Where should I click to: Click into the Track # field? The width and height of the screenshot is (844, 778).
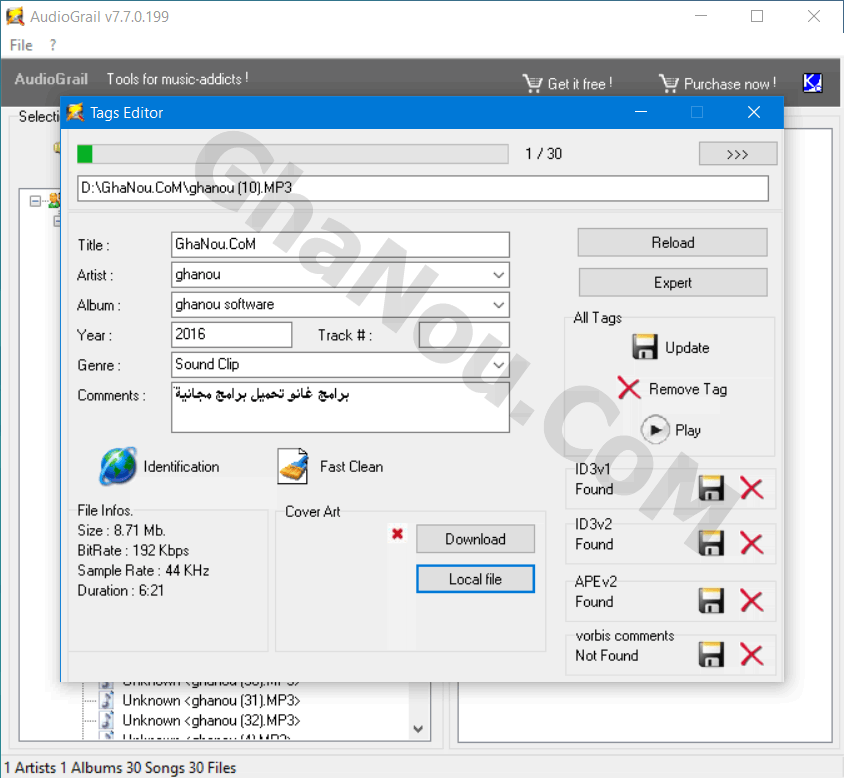point(464,335)
